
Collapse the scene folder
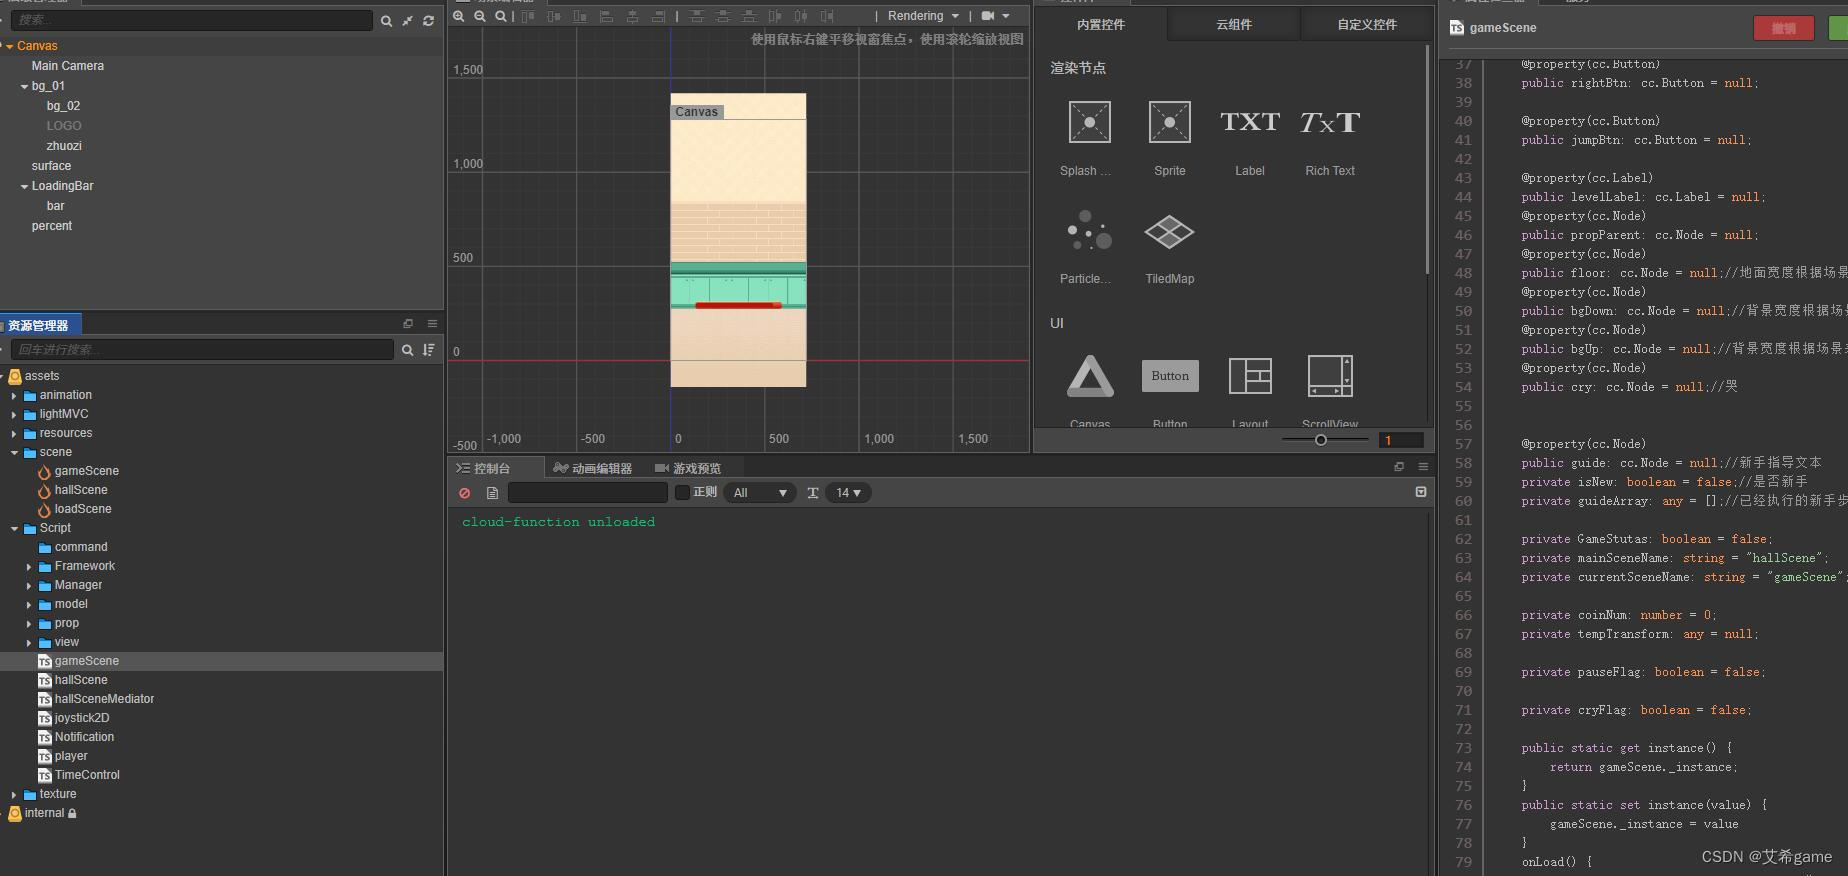[14, 453]
